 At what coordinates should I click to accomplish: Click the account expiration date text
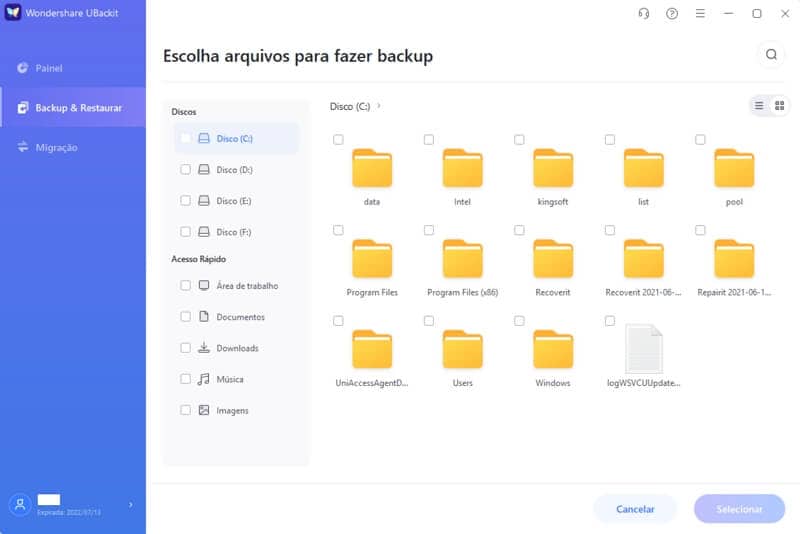coord(69,512)
